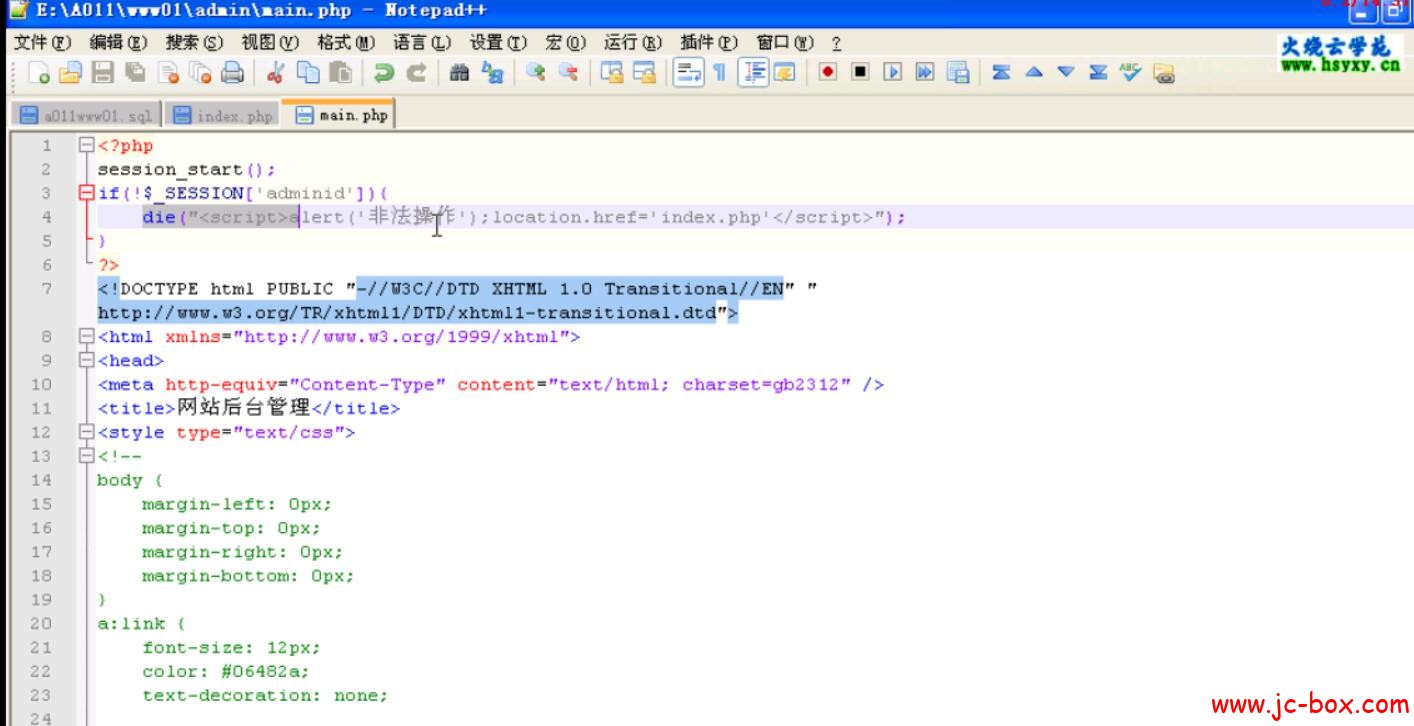Open the 格式(M) menu
Viewport: 1414px width, 726px height.
(x=346, y=43)
